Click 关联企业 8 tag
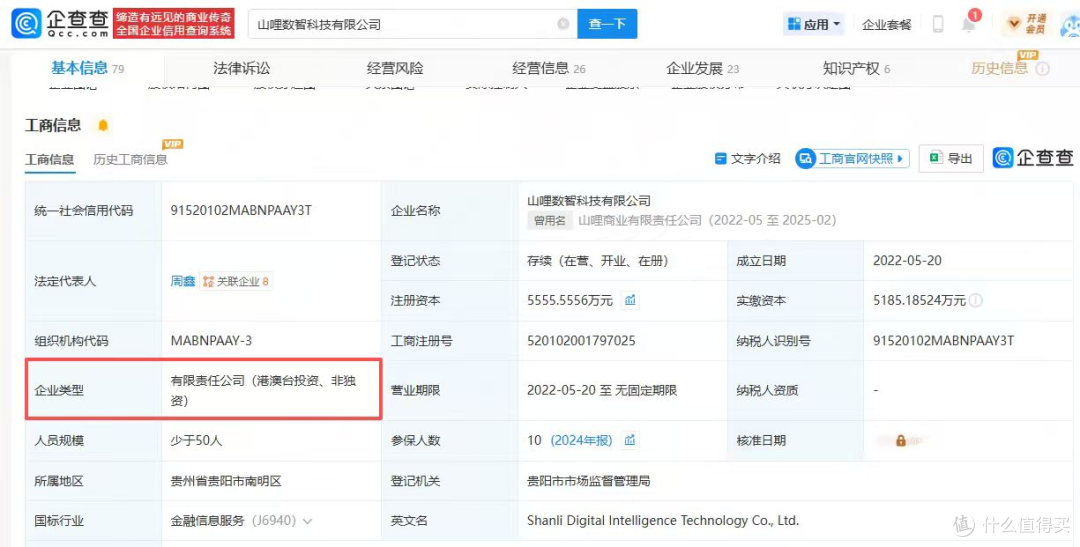 pos(236,281)
